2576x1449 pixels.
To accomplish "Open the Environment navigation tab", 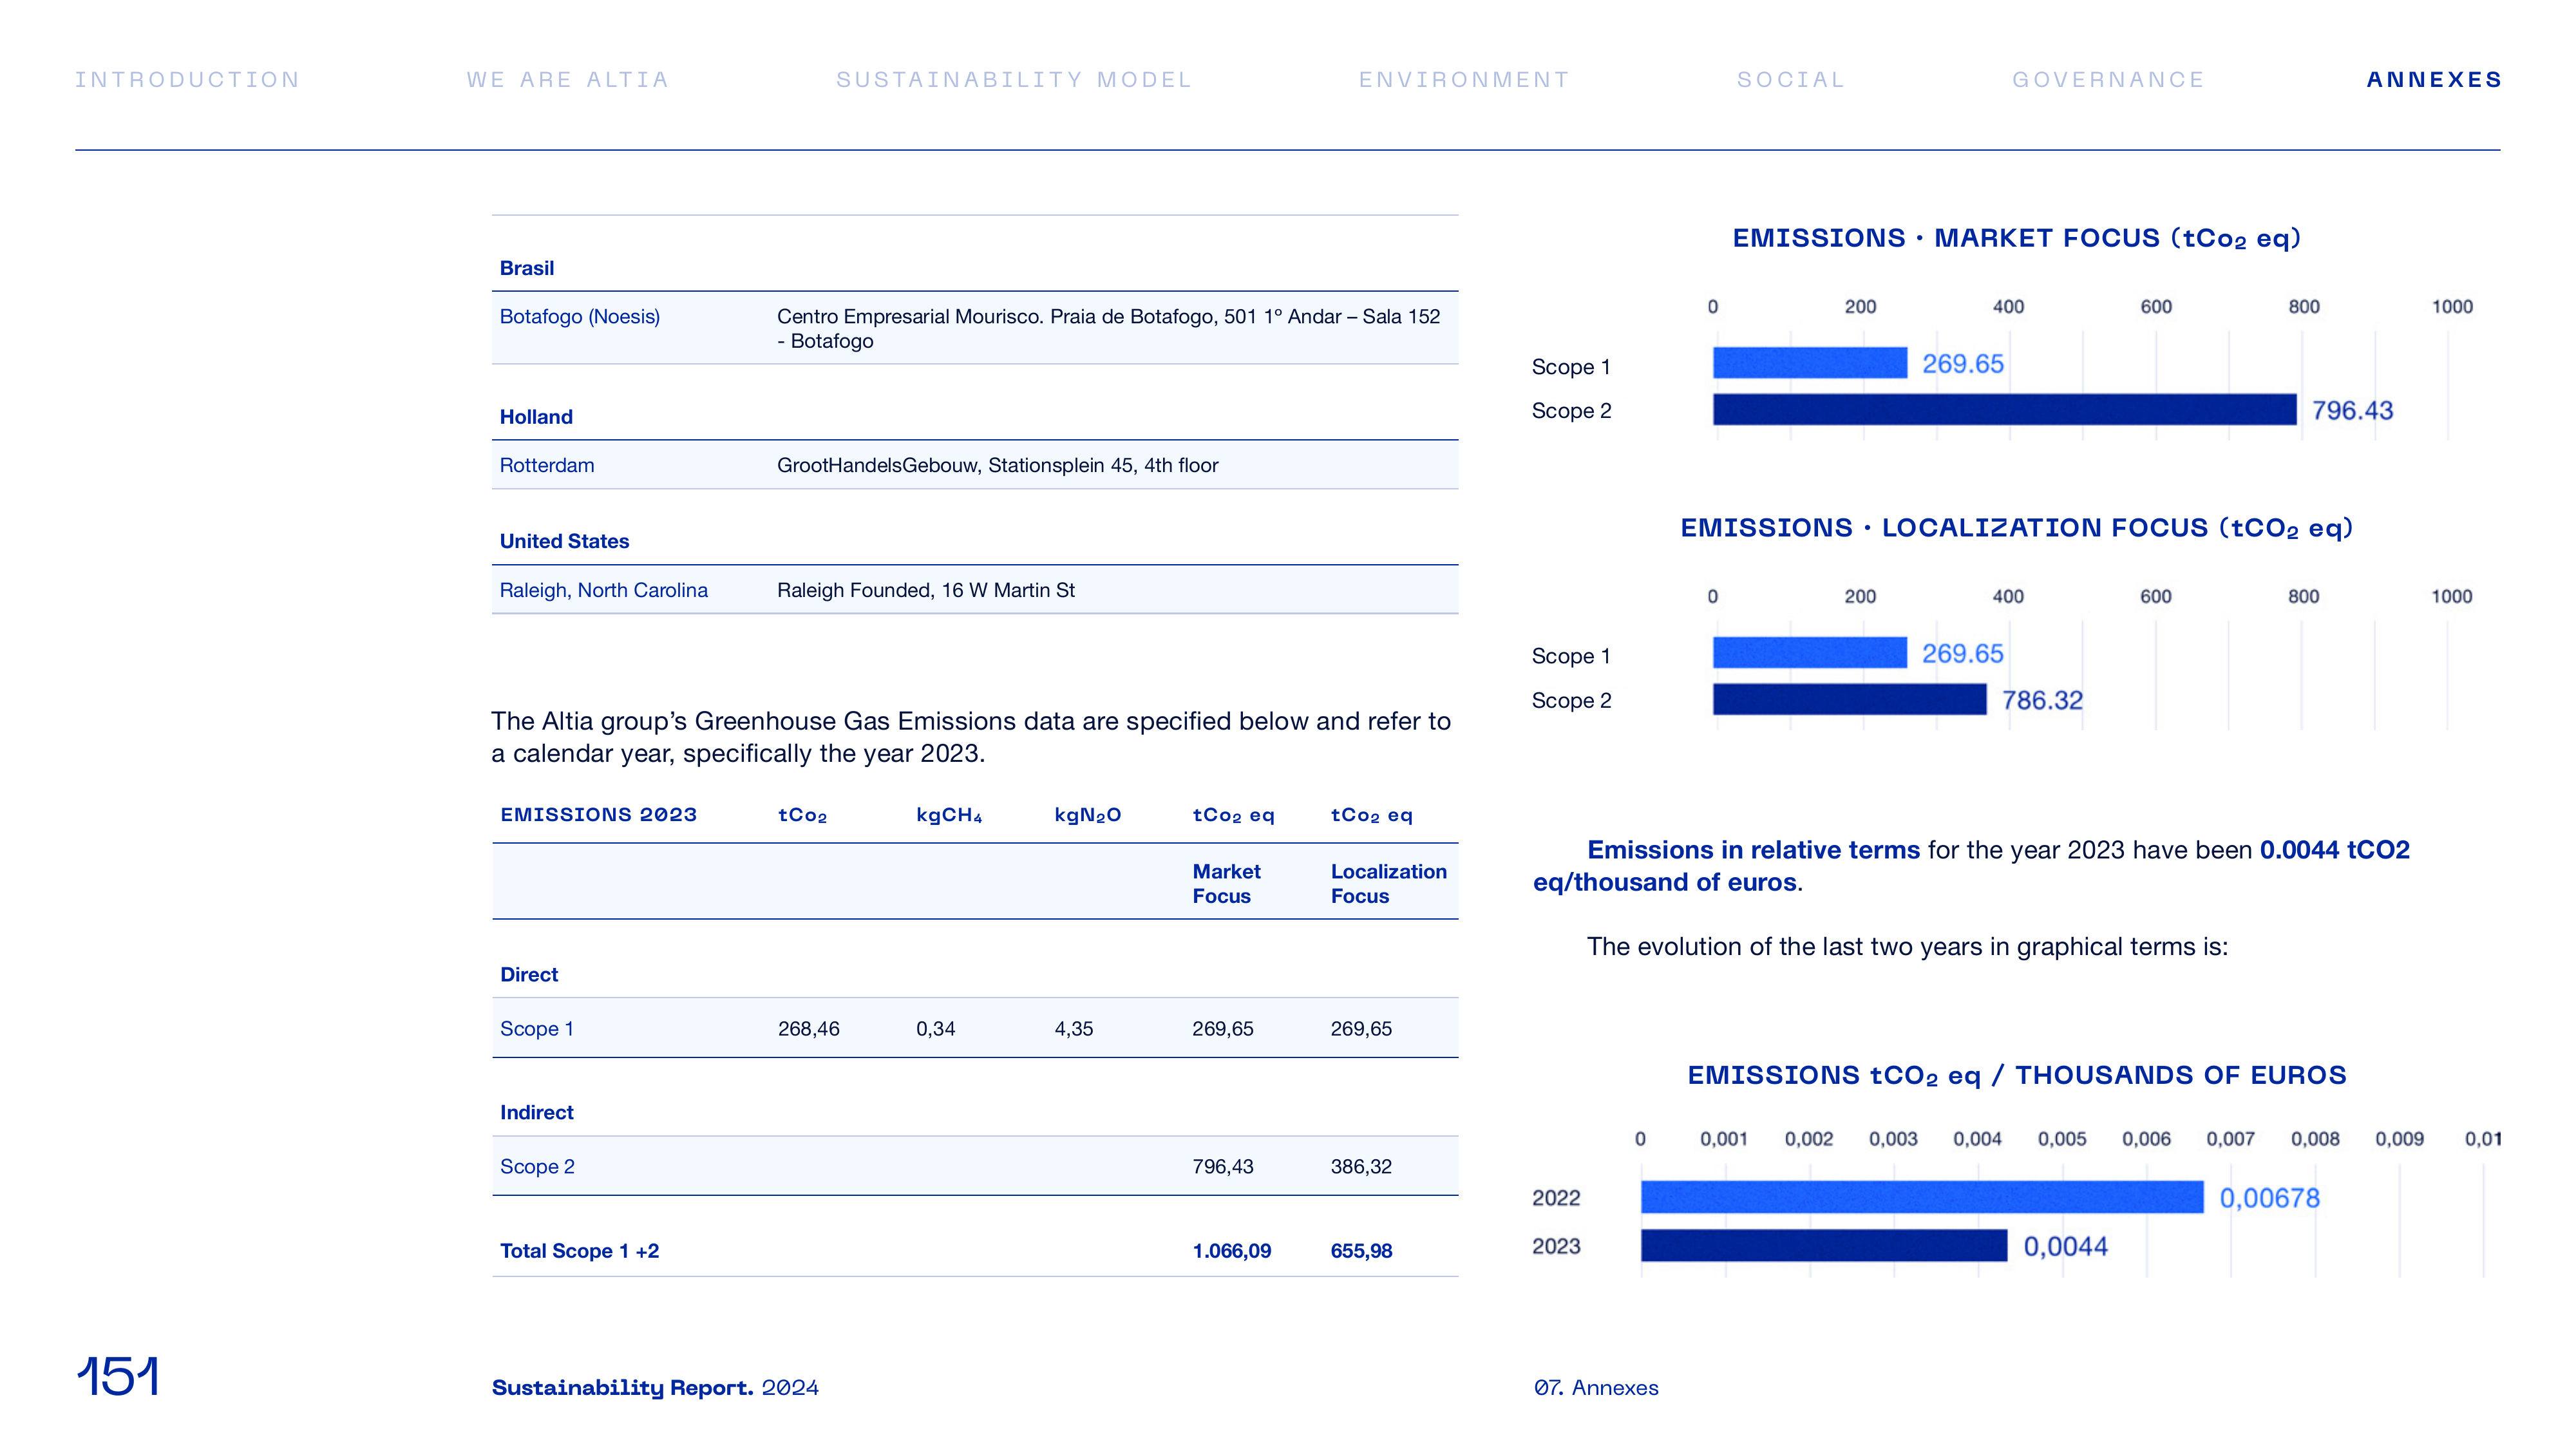I will tap(1464, 80).
